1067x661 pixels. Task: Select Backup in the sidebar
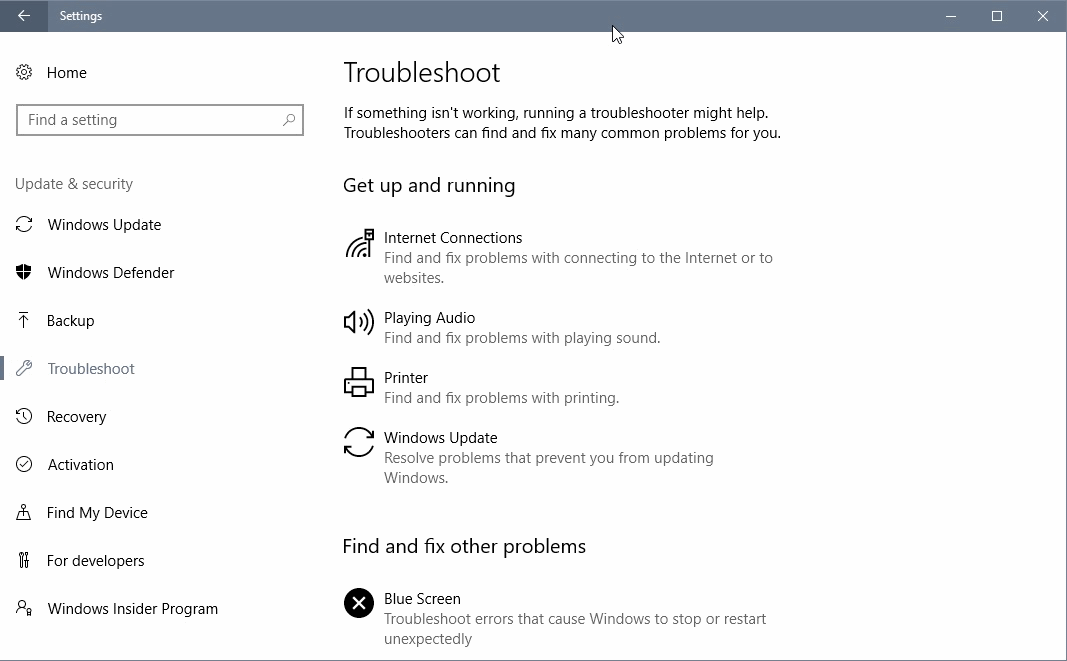71,321
